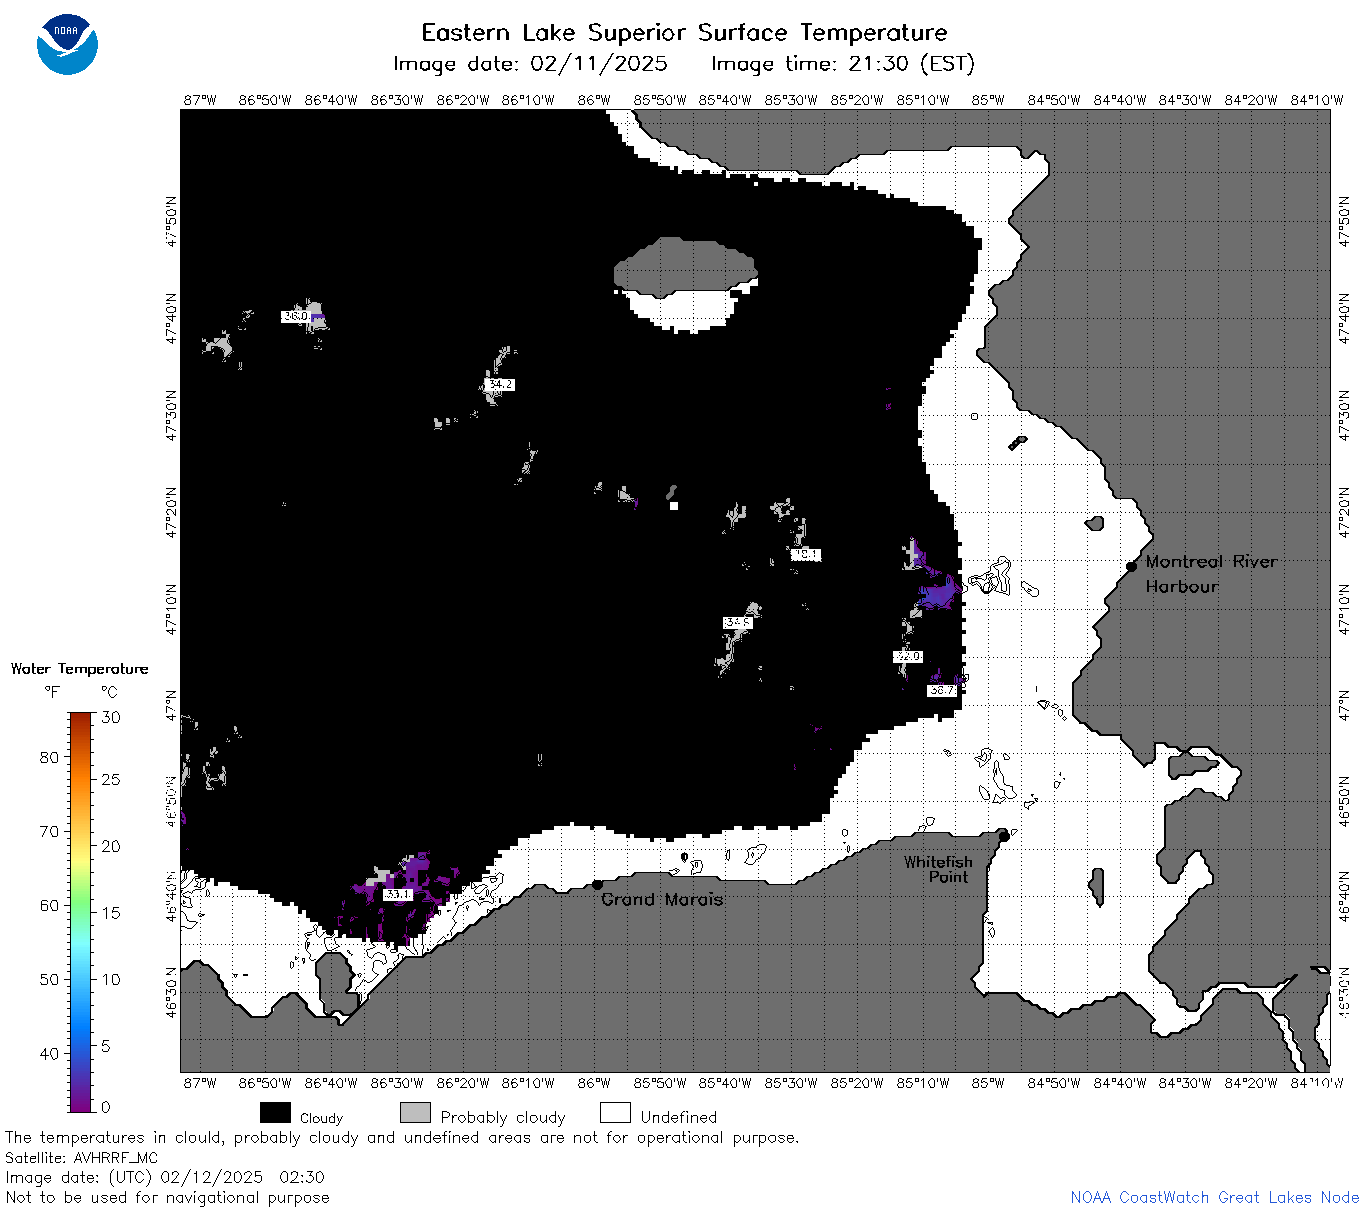Select the white Undefined legend swatch
1370x1213 pixels.
[x=615, y=1113]
